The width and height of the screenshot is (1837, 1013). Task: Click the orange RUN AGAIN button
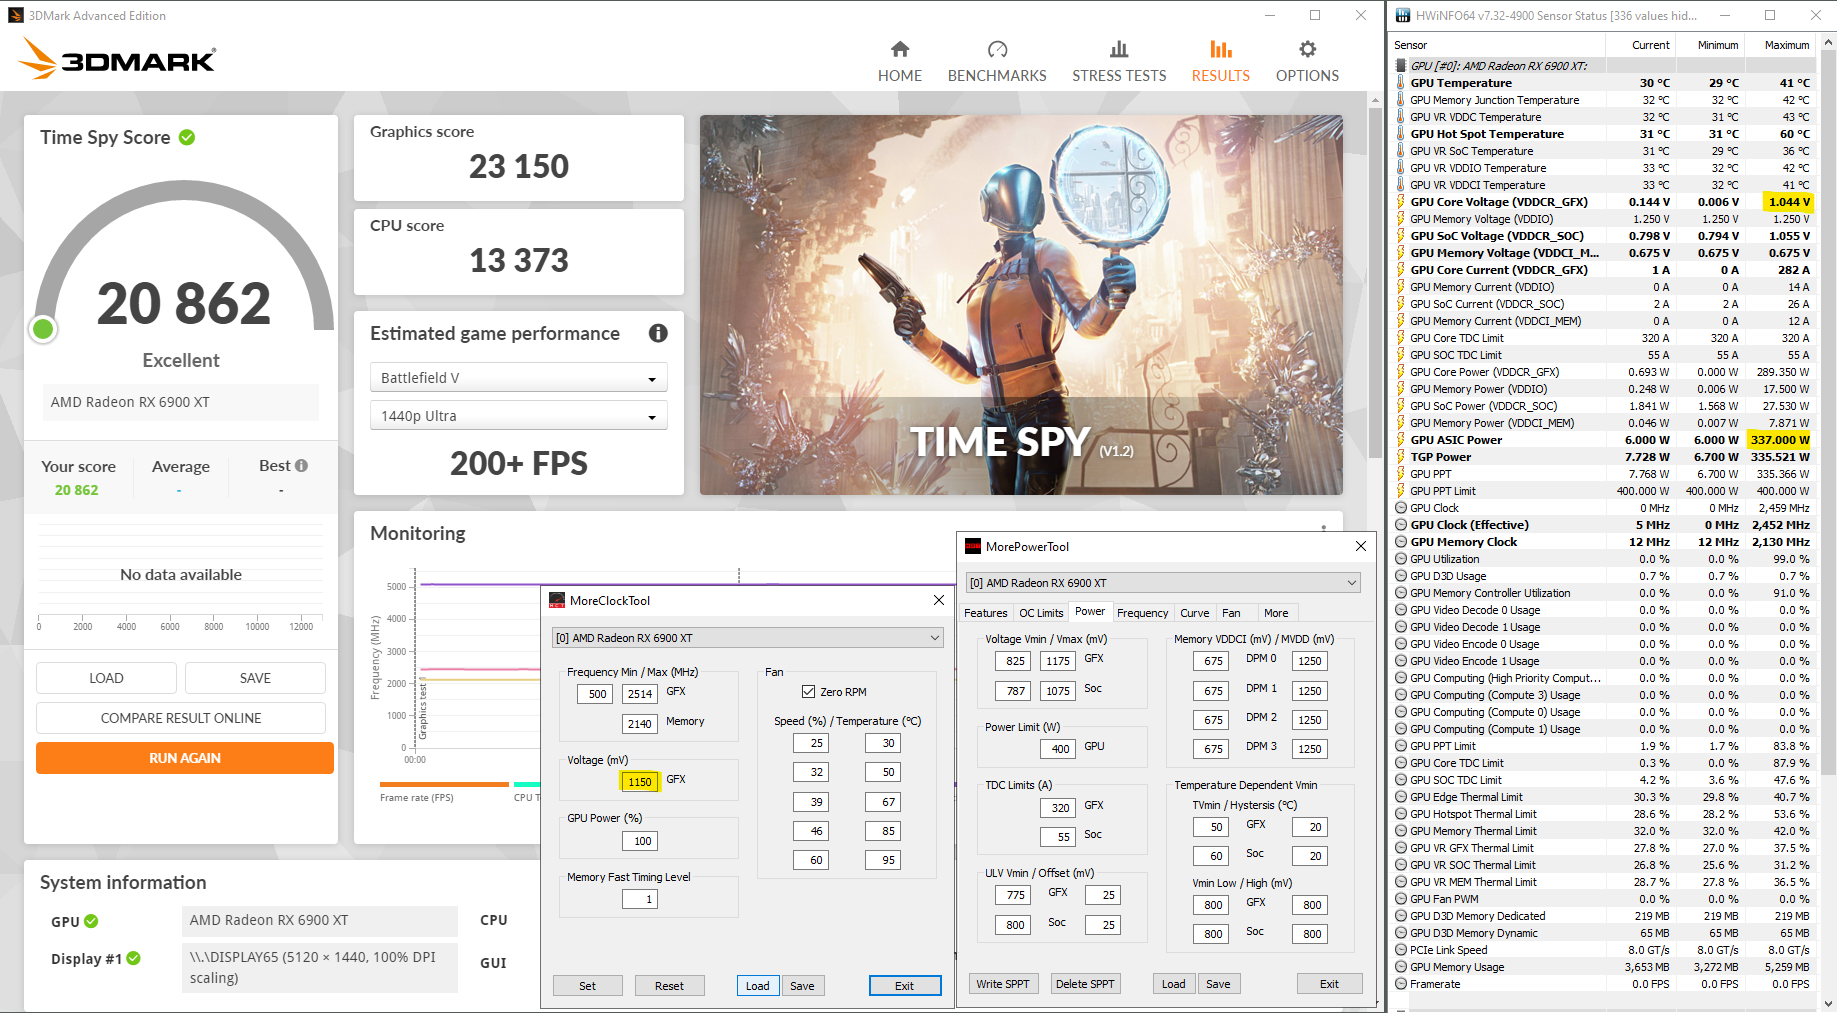(185, 758)
